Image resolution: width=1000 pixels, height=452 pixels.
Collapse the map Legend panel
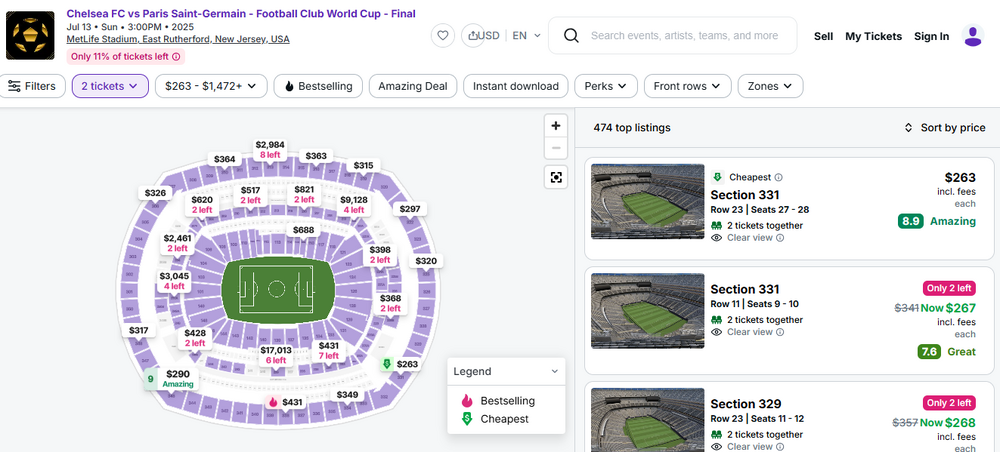coord(555,371)
